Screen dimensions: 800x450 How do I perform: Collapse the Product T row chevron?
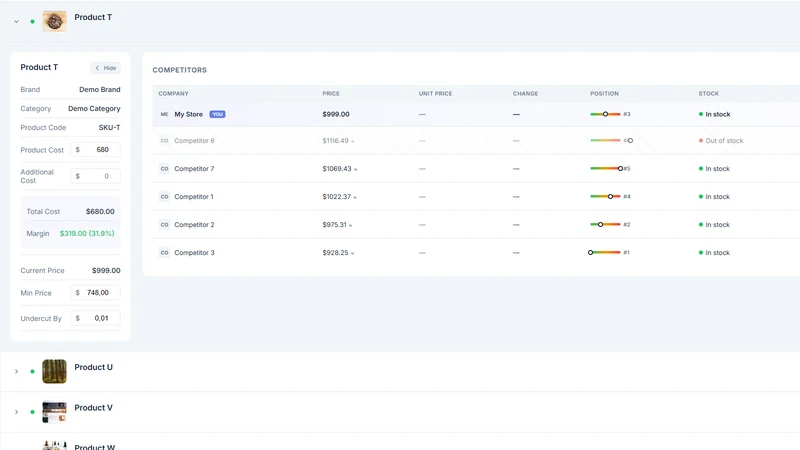coord(16,21)
